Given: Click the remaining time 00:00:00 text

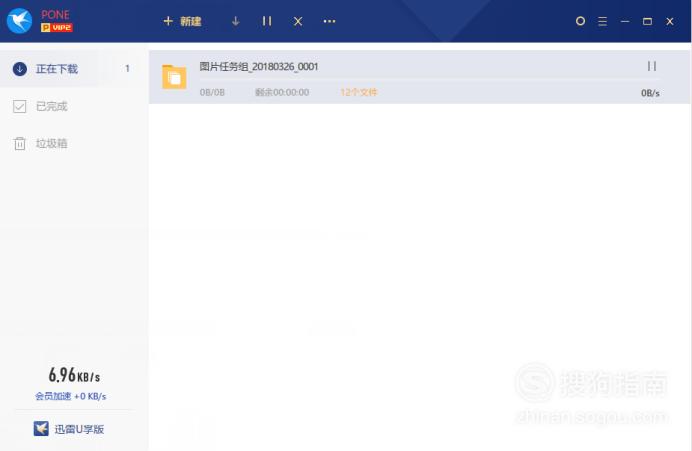Looking at the screenshot, I should click(x=282, y=92).
